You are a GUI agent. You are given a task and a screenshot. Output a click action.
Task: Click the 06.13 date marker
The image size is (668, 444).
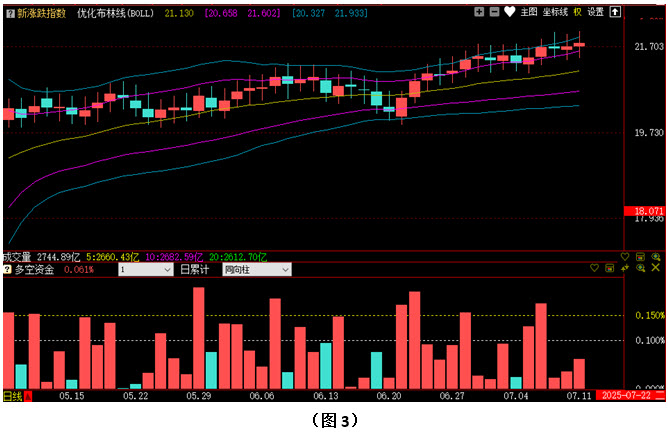coord(326,396)
